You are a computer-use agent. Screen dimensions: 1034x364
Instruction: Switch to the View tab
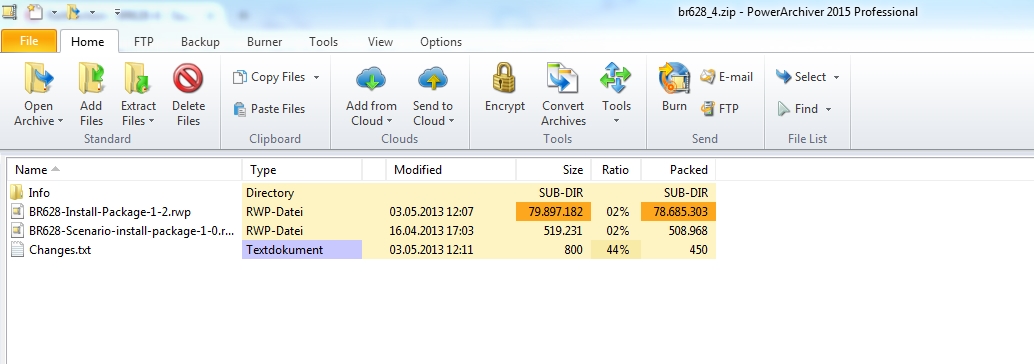pyautogui.click(x=380, y=42)
